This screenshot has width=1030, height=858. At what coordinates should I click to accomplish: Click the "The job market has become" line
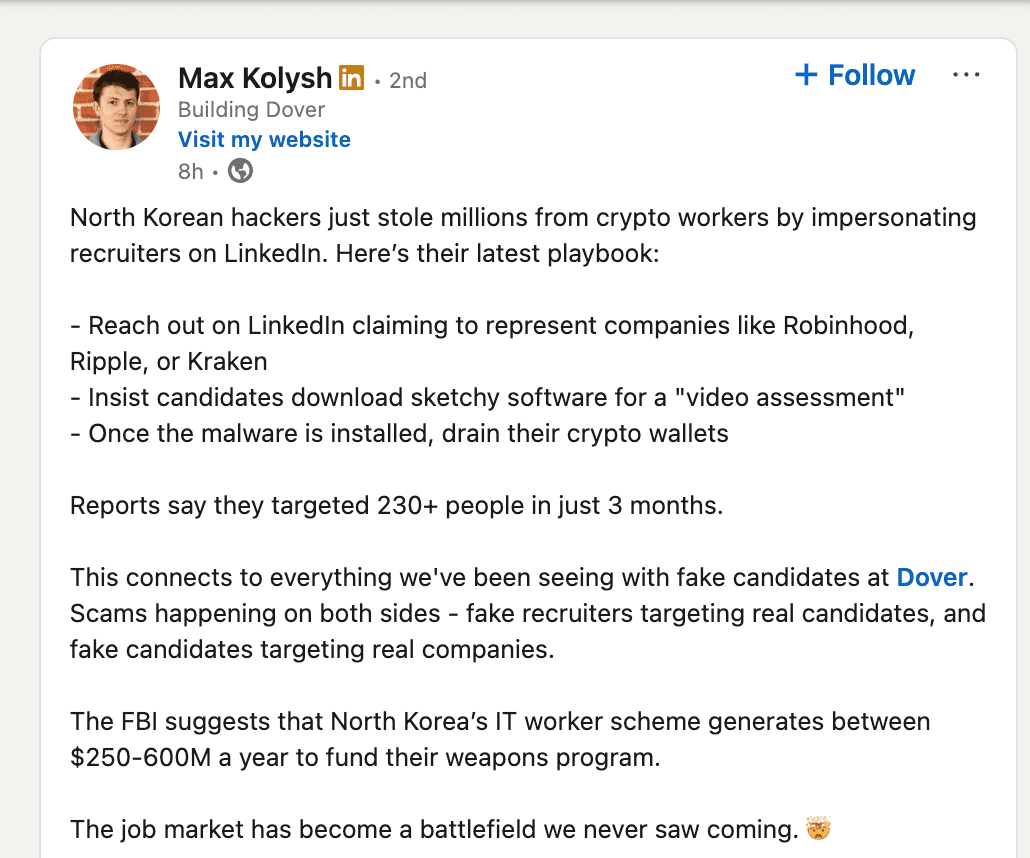pyautogui.click(x=432, y=829)
